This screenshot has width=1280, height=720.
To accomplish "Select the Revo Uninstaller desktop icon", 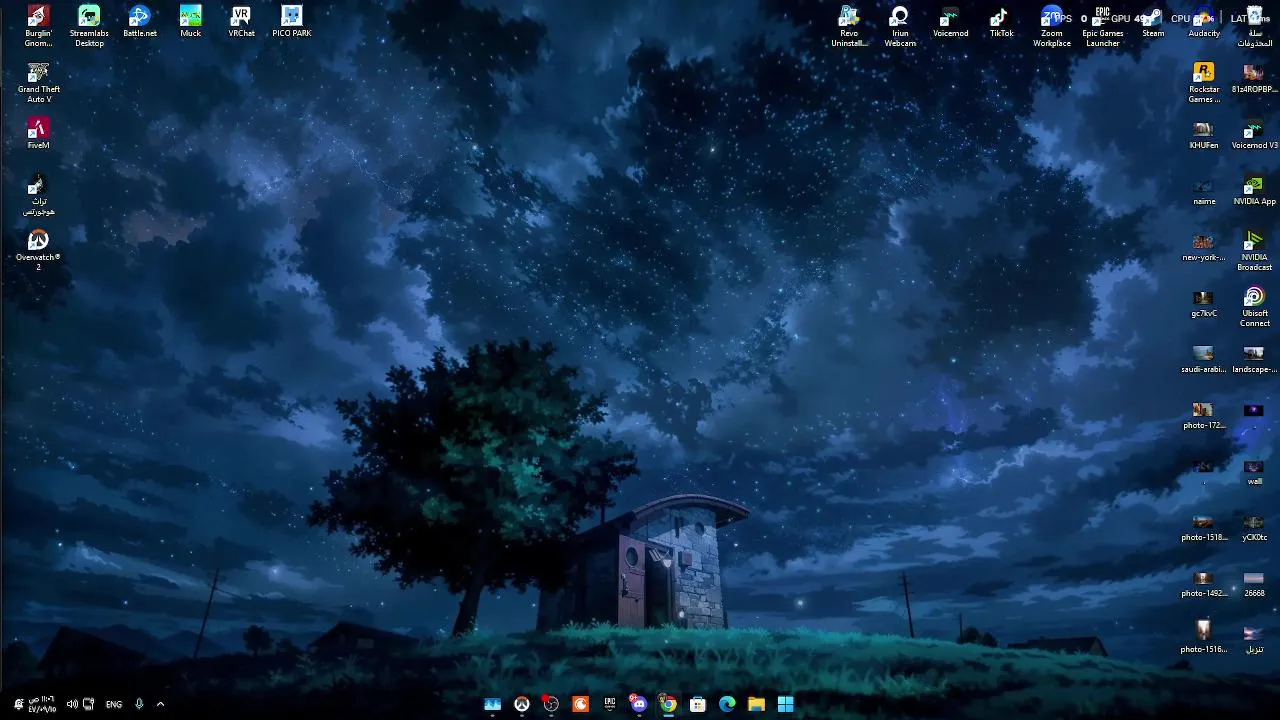I will pyautogui.click(x=849, y=26).
